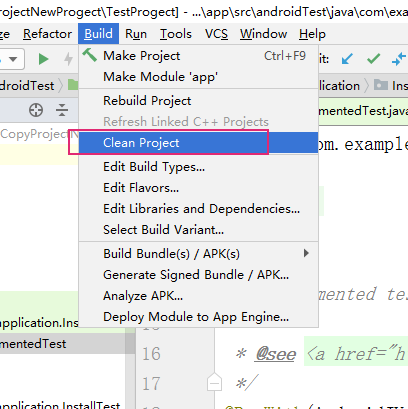Image resolution: width=408 pixels, height=409 pixels.
Task: Click the green Run arrow icon
Action: [x=43, y=59]
